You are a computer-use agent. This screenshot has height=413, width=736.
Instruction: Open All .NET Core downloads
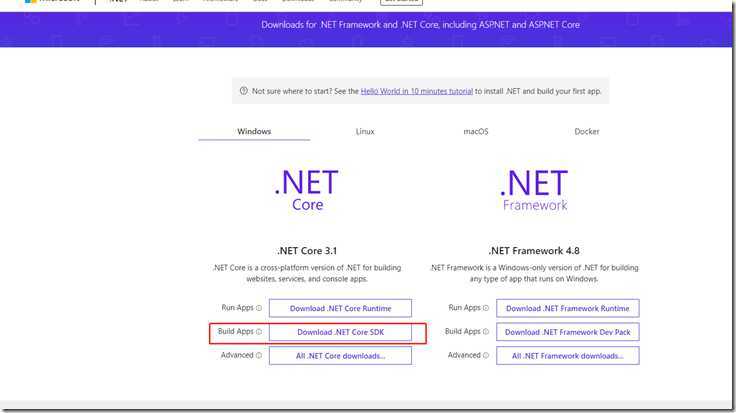coord(340,356)
